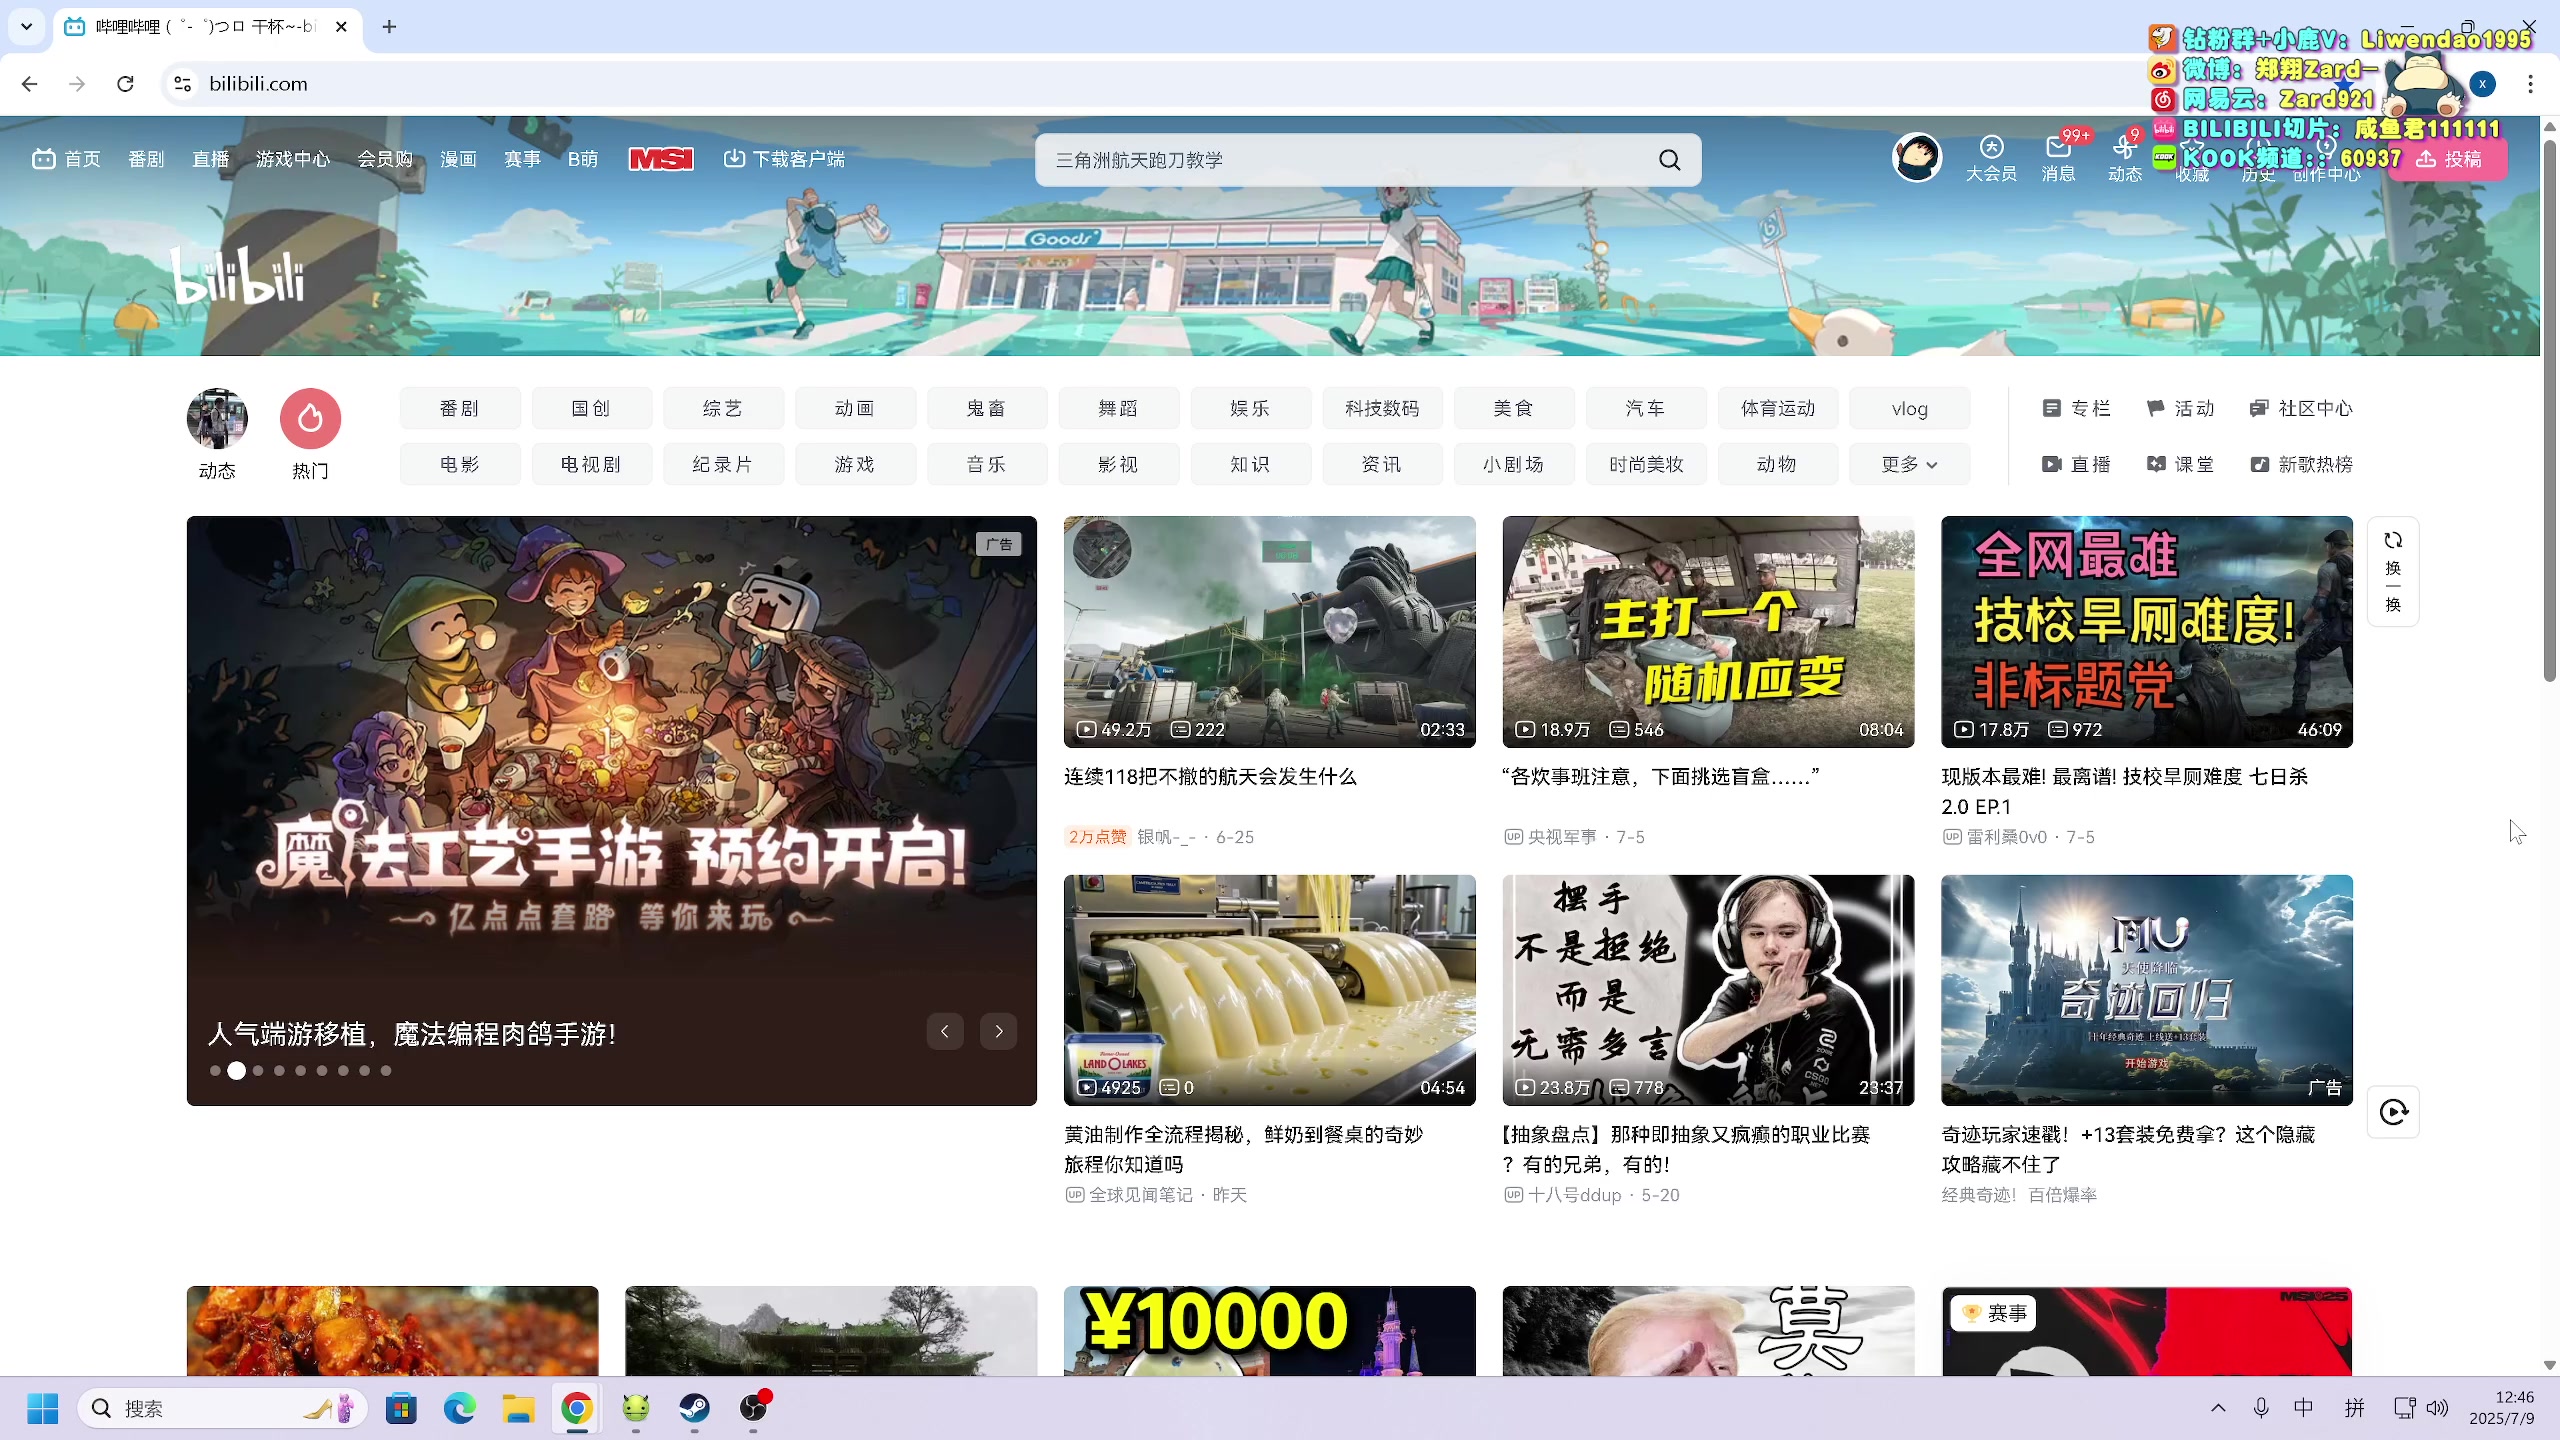Click 下载客户端 download link
Viewport: 2560px width, 1440px height.
[x=784, y=159]
